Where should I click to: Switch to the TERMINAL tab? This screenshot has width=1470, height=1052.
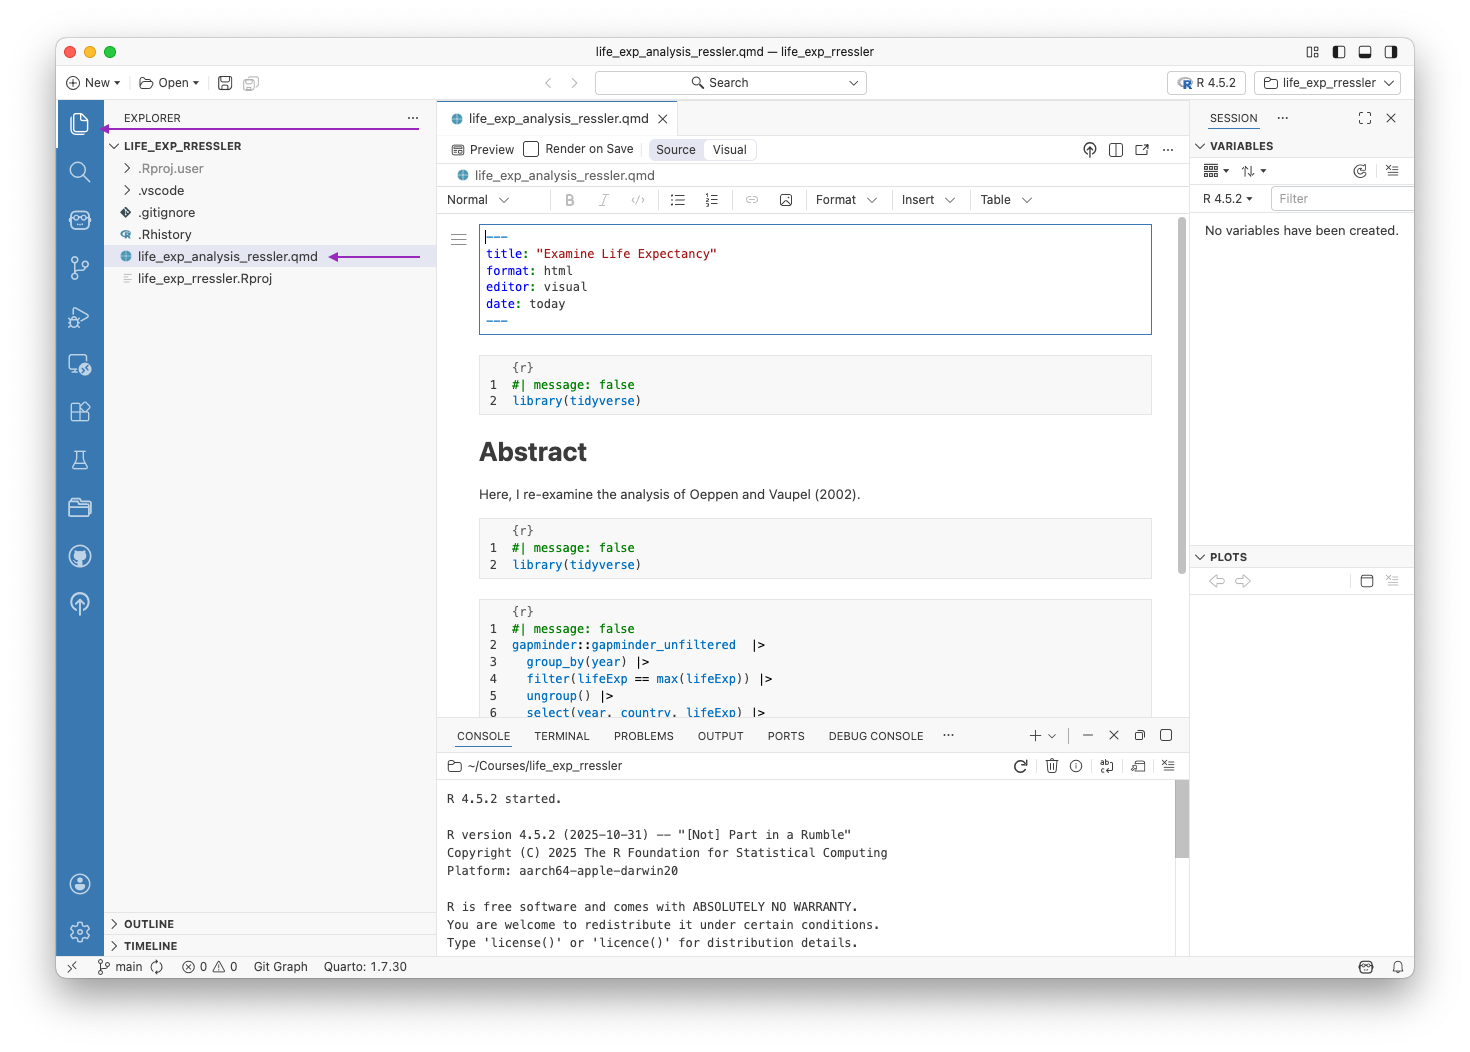(561, 735)
